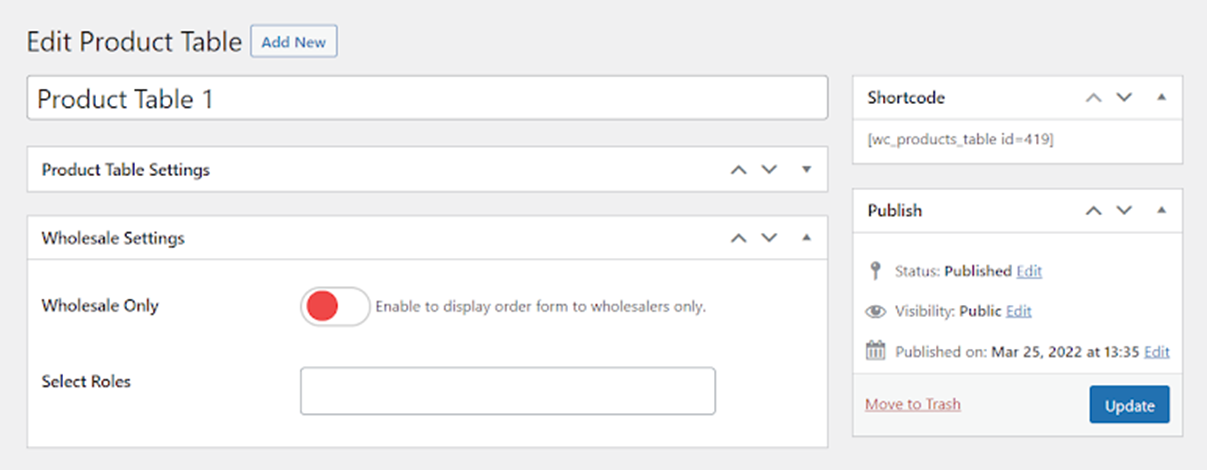
Task: Collapse the Wholesale Settings panel
Action: pos(807,238)
